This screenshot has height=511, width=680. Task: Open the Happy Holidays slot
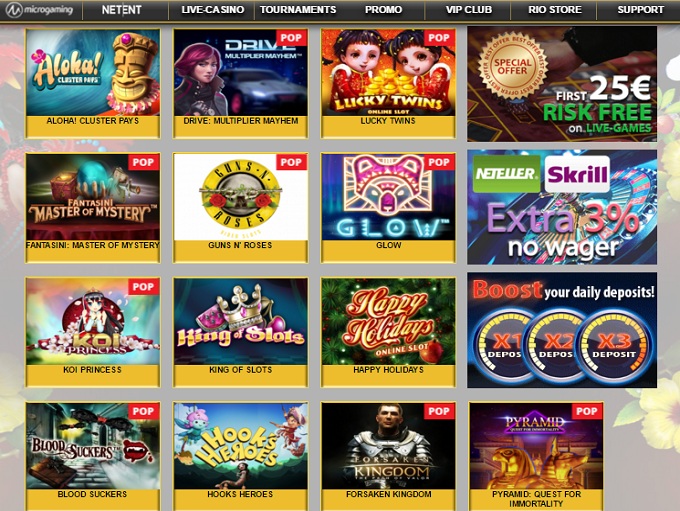[389, 321]
